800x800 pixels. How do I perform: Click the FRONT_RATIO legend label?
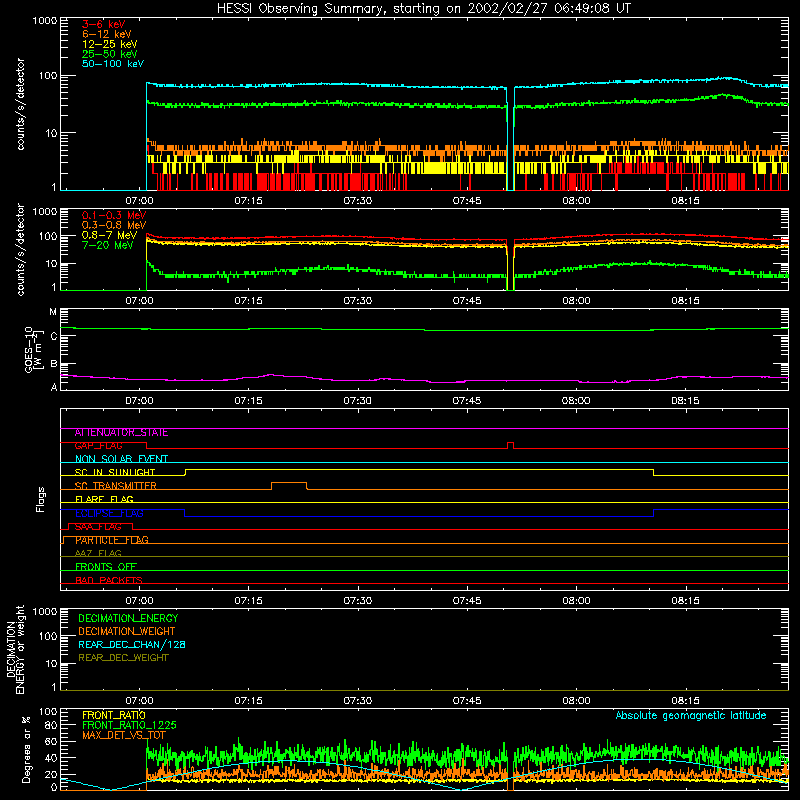pos(114,715)
